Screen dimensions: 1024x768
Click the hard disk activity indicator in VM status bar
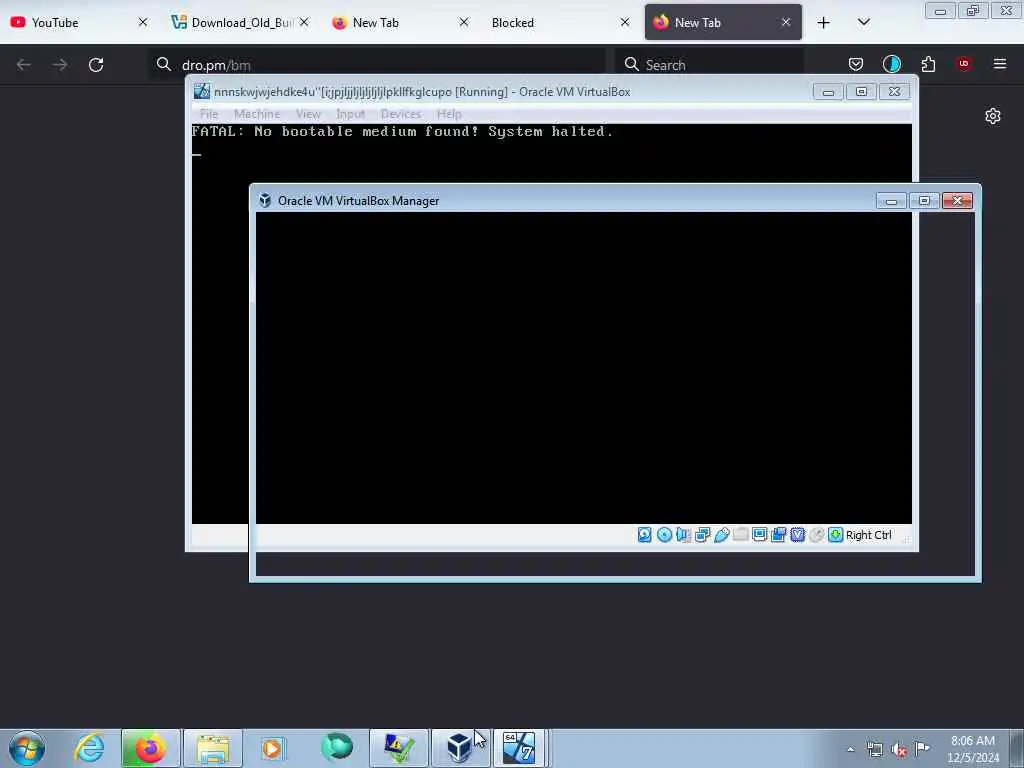644,535
